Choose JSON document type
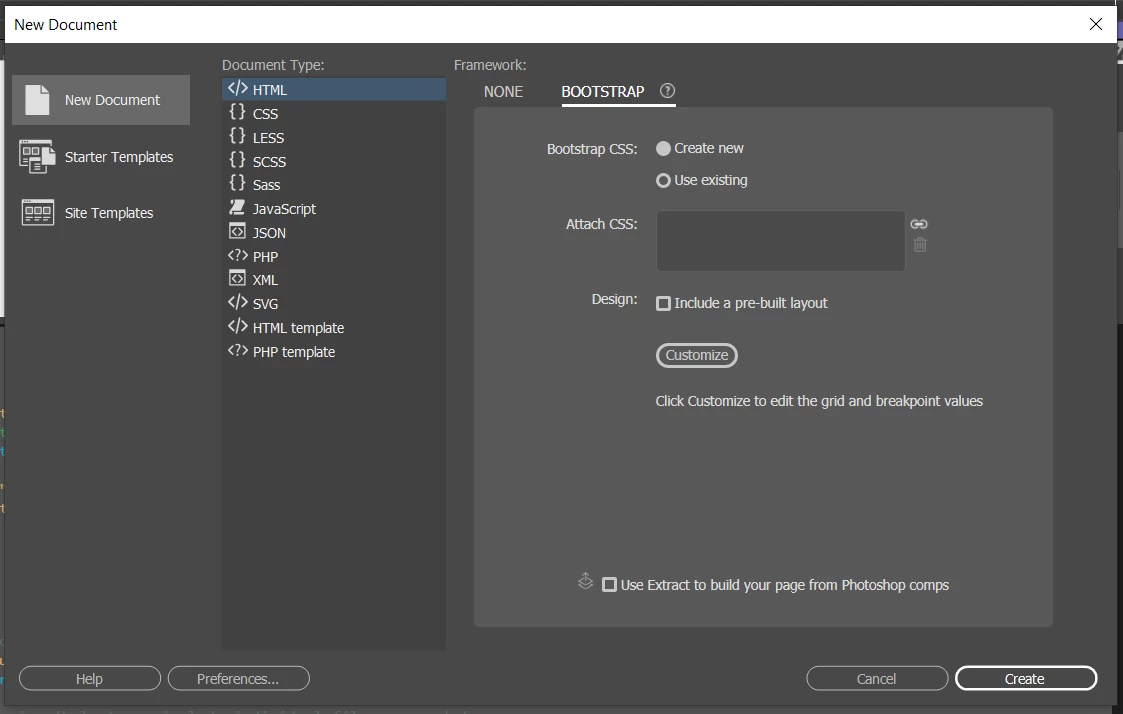 (334, 232)
